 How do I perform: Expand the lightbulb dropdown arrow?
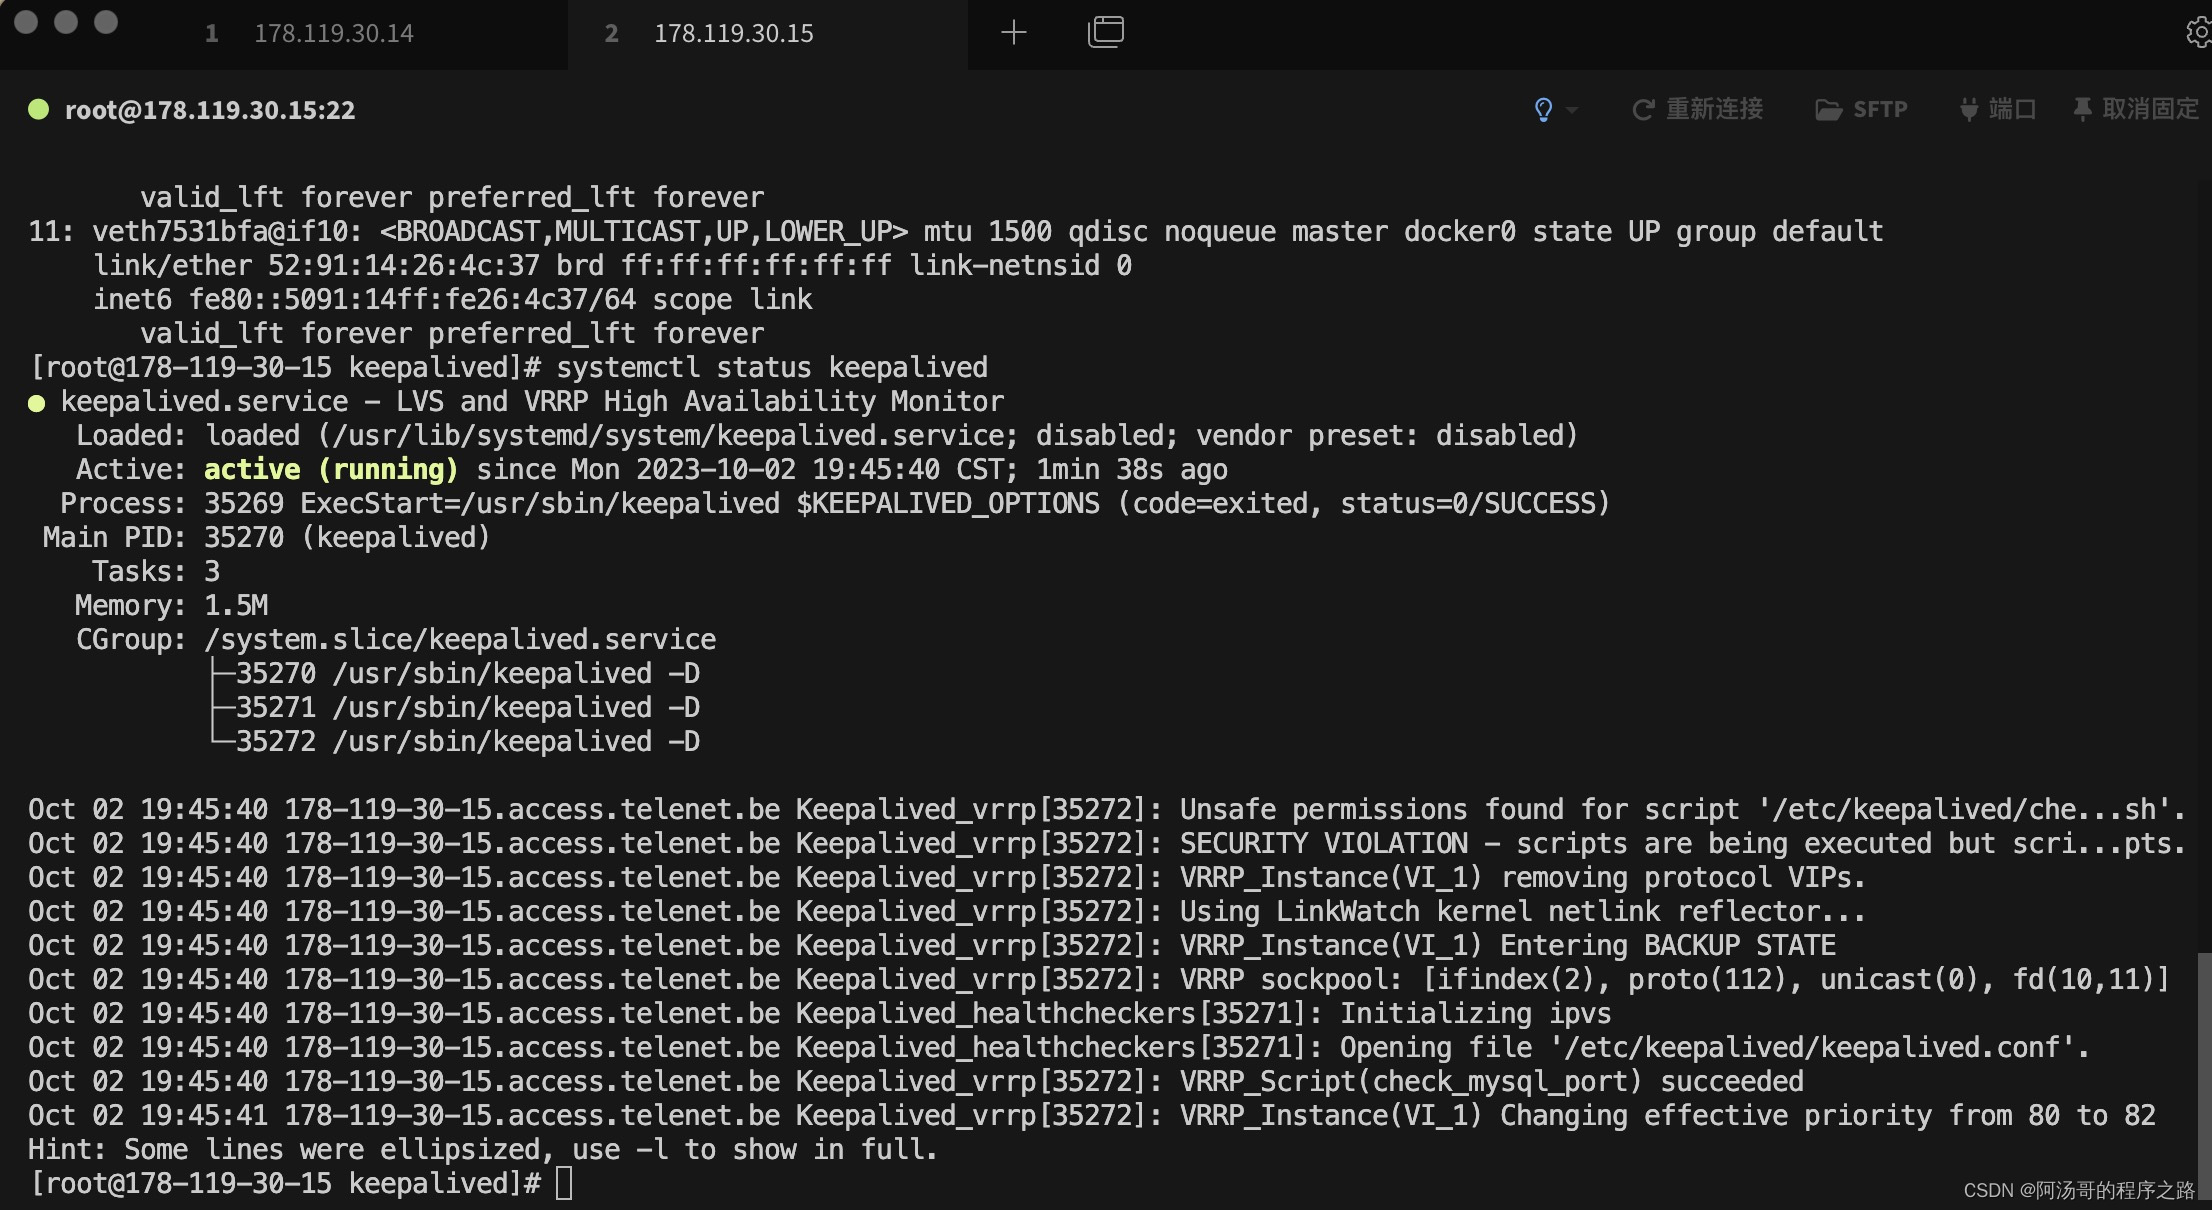(1572, 110)
